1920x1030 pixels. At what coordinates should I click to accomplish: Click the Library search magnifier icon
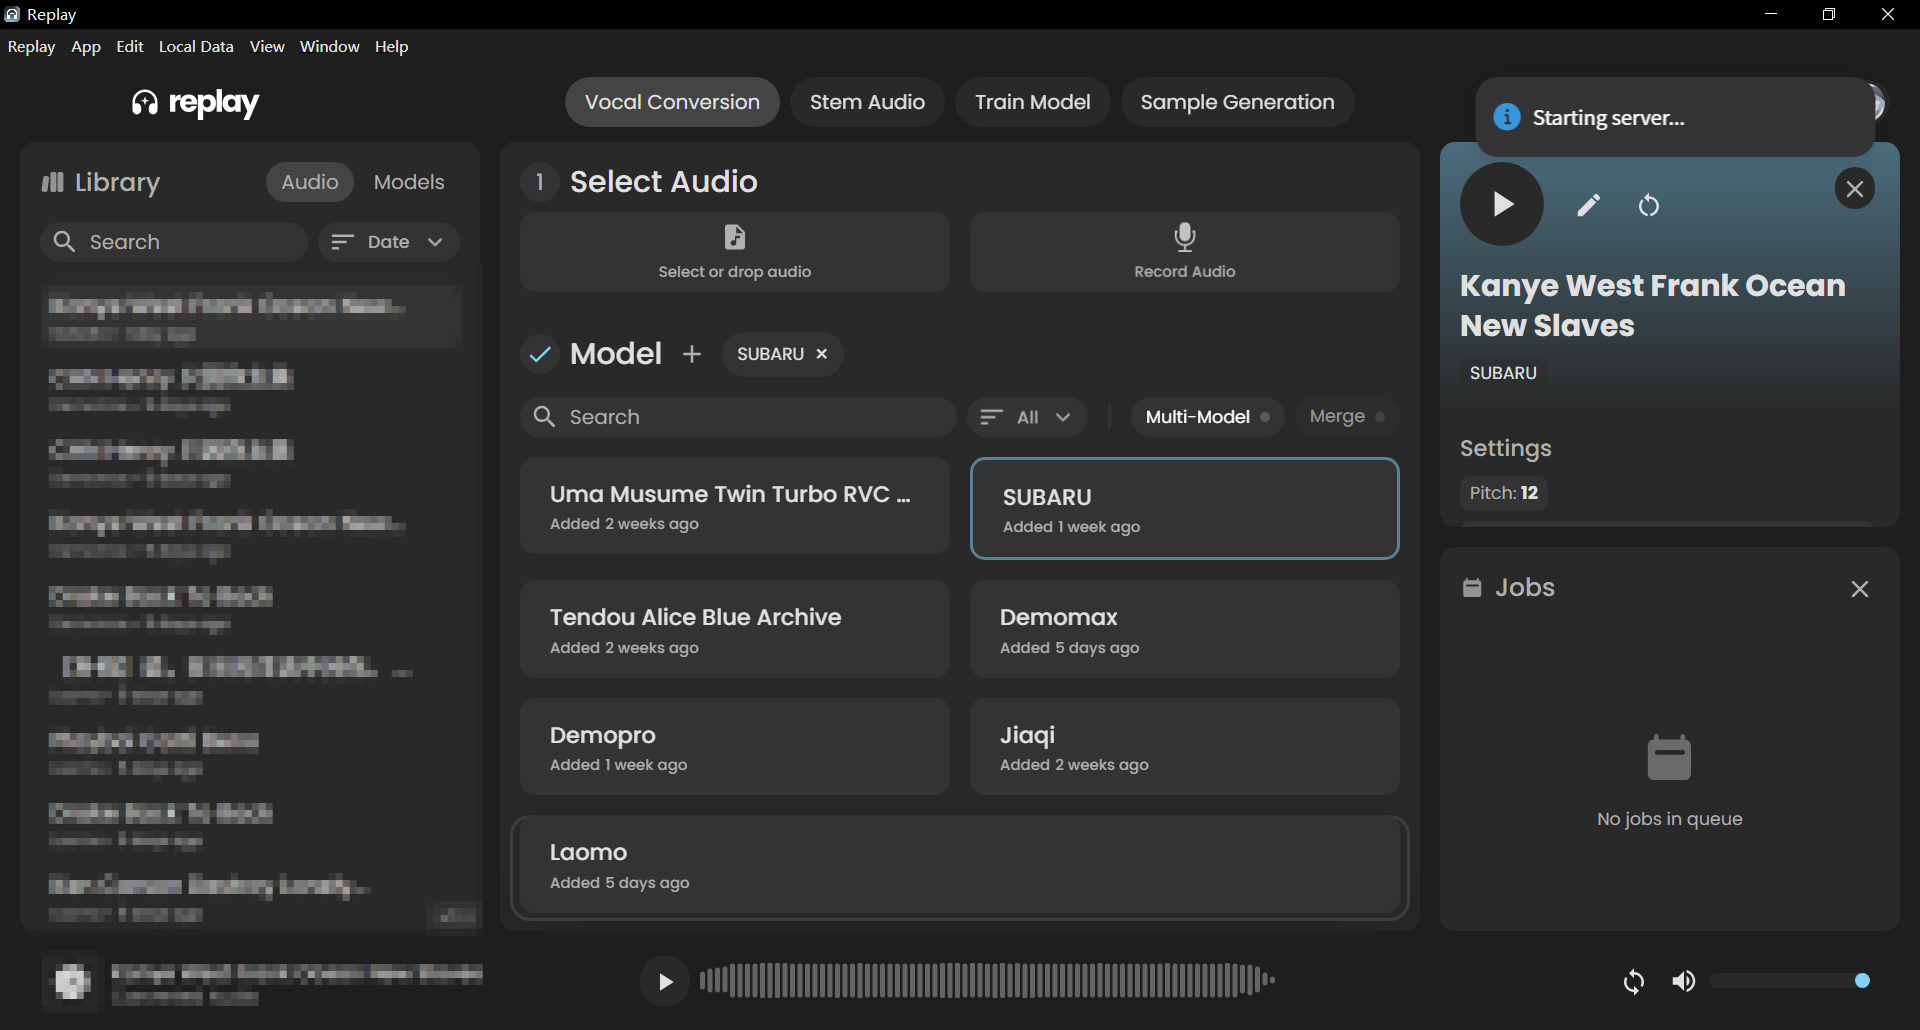click(x=64, y=242)
